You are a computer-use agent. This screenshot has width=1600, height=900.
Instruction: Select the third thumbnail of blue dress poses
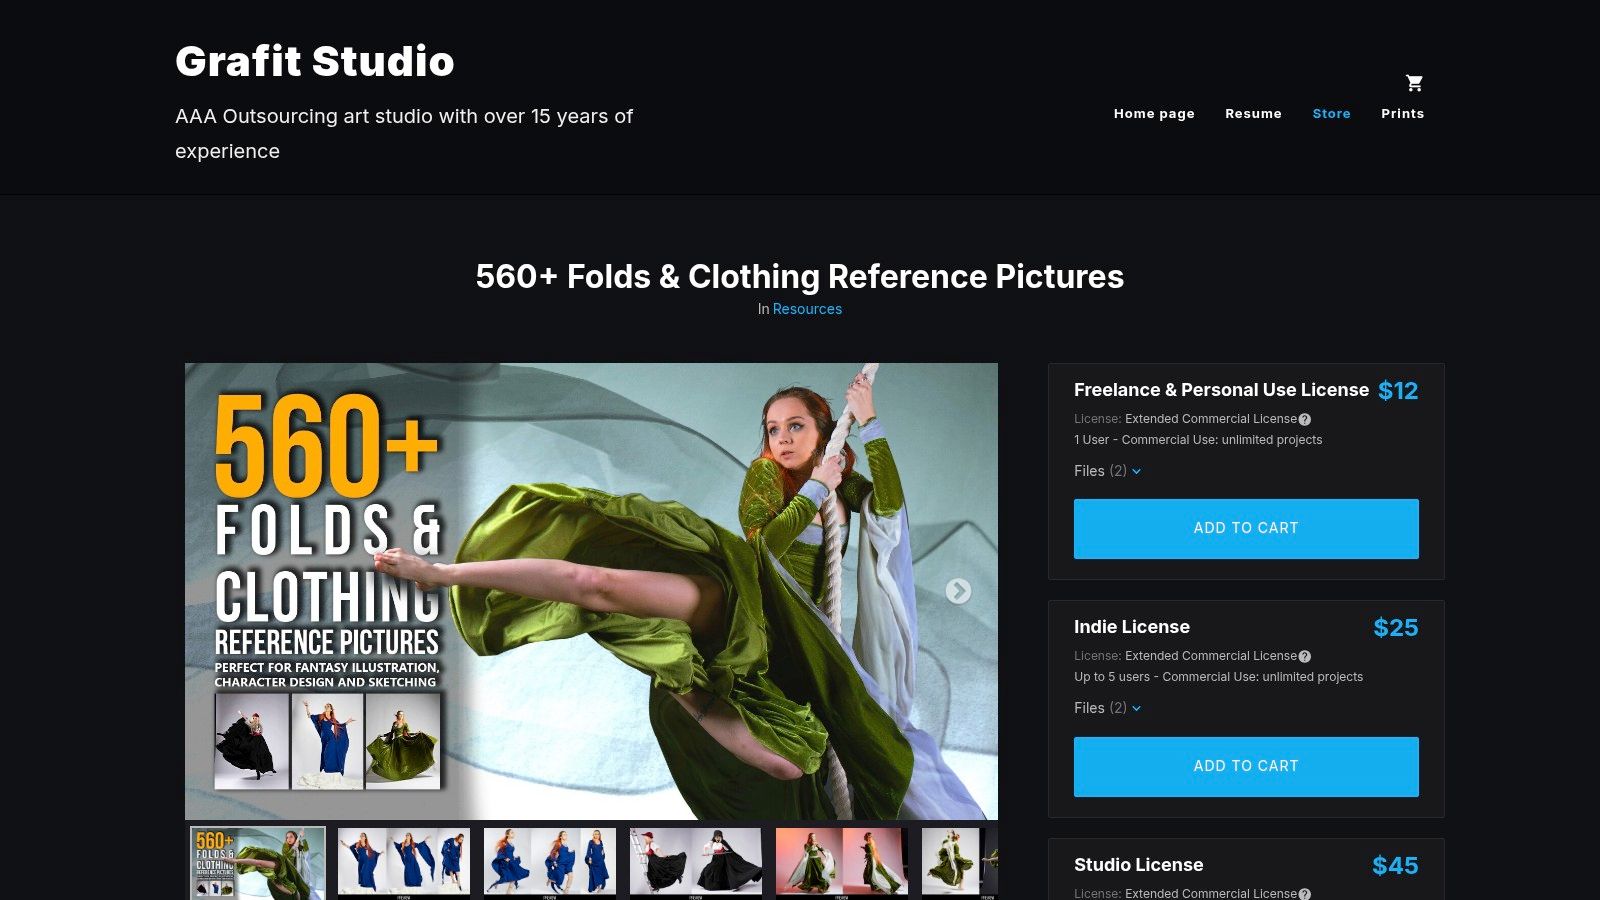pos(550,862)
